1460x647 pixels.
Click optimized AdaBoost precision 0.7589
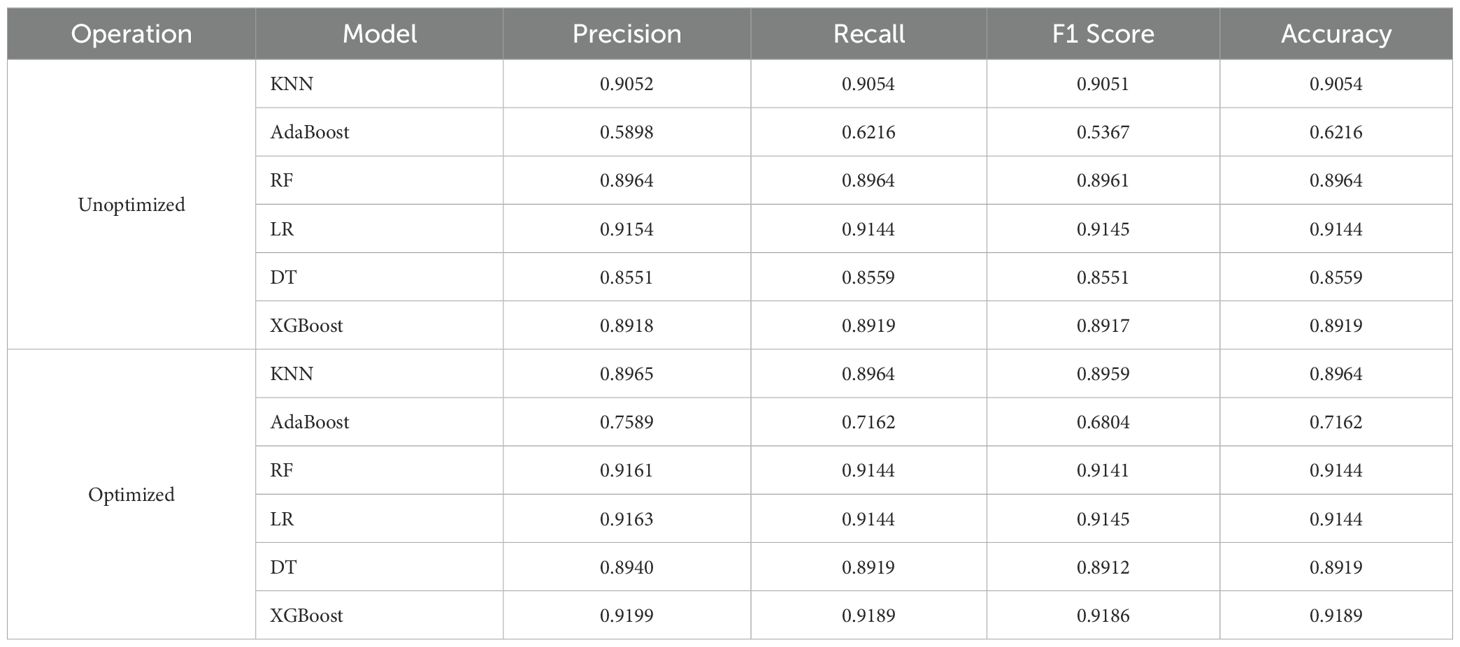626,422
